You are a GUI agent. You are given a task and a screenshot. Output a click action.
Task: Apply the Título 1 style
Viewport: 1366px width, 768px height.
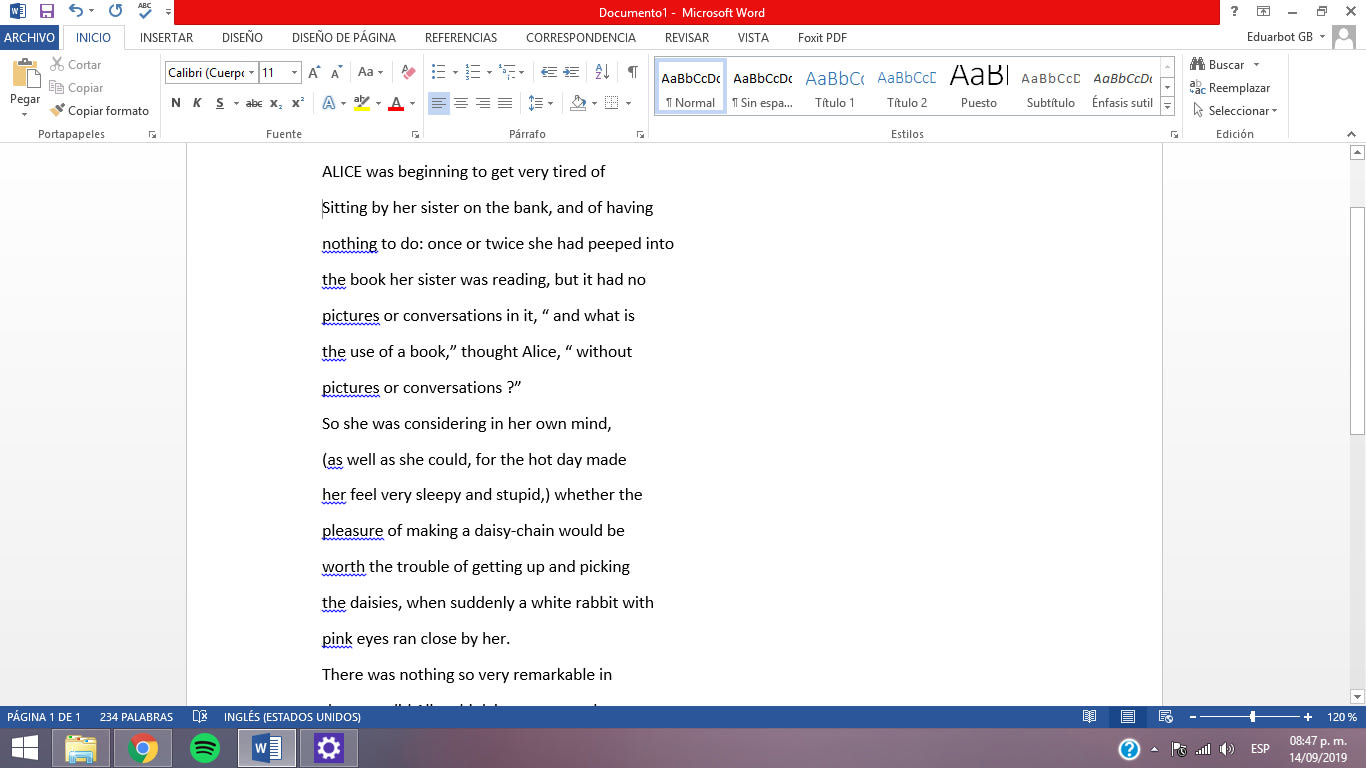pos(835,87)
